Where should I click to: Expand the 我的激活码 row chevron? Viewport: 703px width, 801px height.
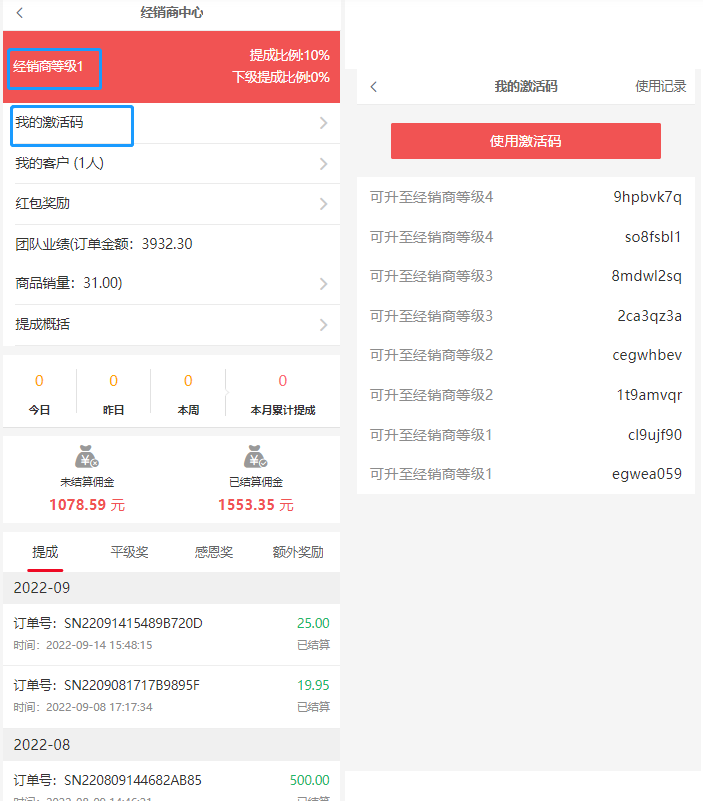[x=323, y=124]
